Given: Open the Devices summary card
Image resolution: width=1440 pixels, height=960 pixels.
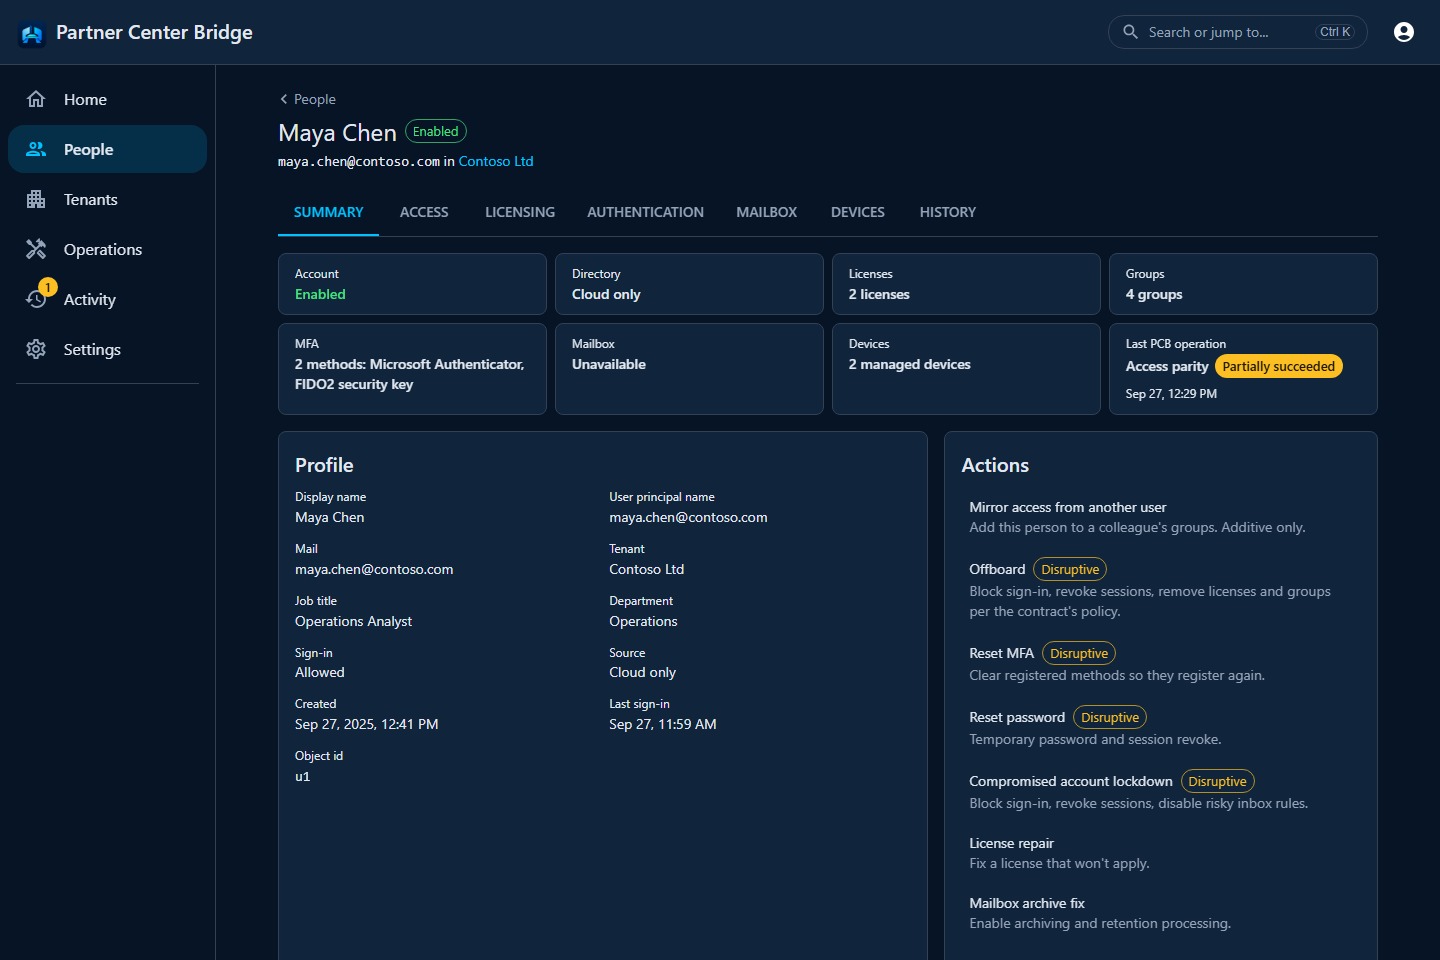Looking at the screenshot, I should coord(966,369).
